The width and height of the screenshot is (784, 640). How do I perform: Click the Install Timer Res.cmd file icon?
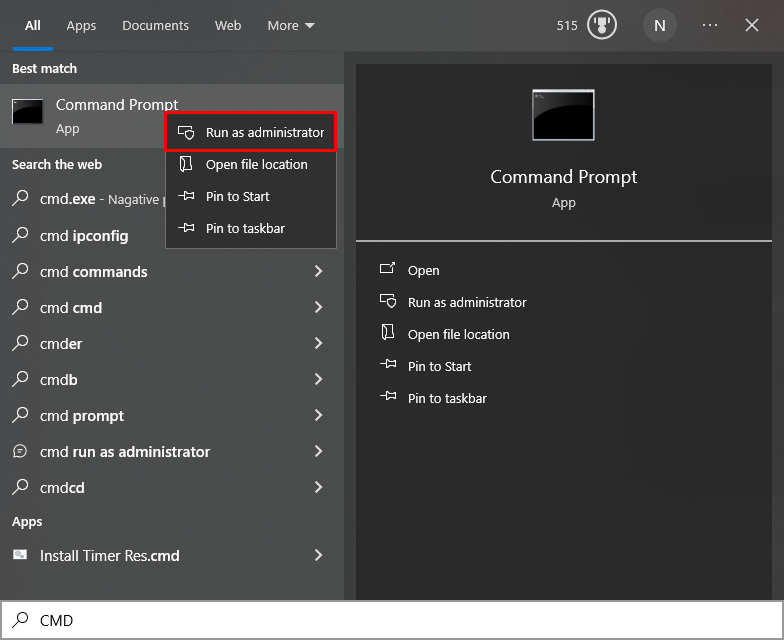20,555
